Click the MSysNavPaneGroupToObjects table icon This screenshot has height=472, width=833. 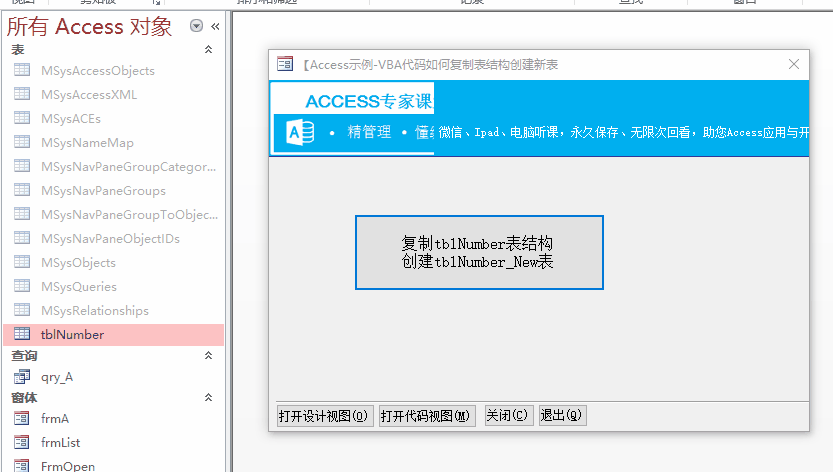click(x=22, y=214)
